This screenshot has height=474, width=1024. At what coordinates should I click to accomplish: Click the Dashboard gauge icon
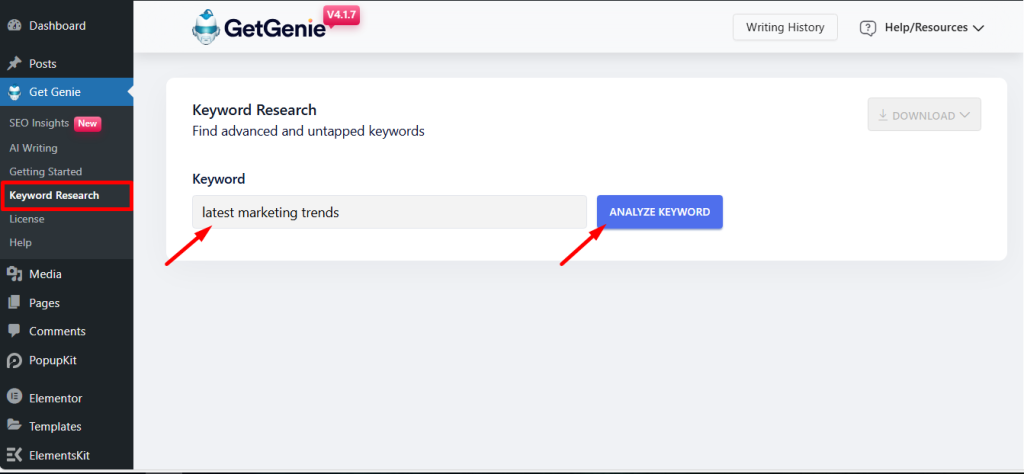14,26
